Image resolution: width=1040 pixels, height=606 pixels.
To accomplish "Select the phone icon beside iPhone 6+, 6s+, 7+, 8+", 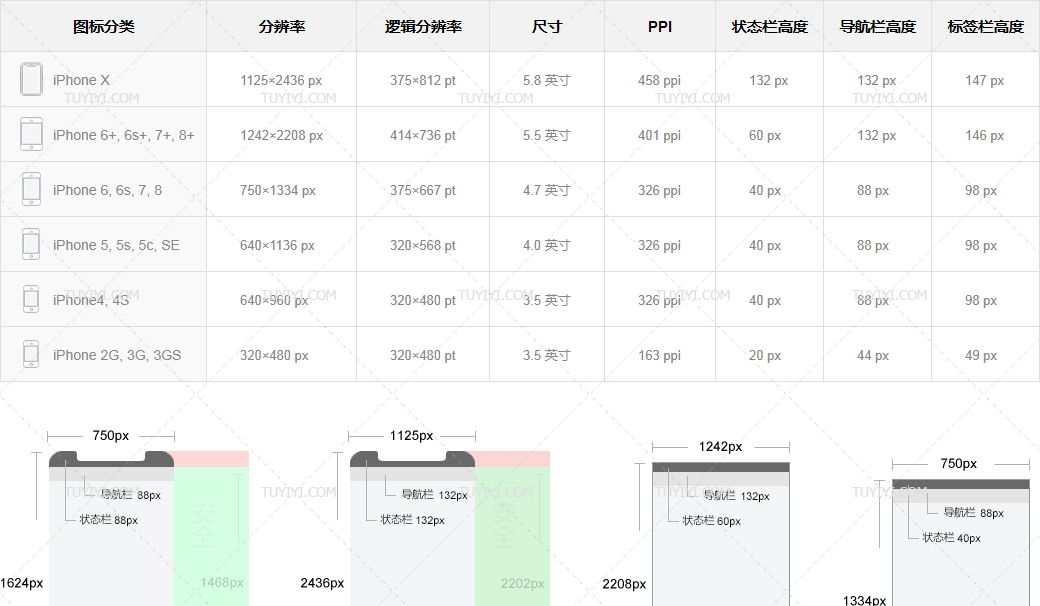I will click(x=31, y=135).
